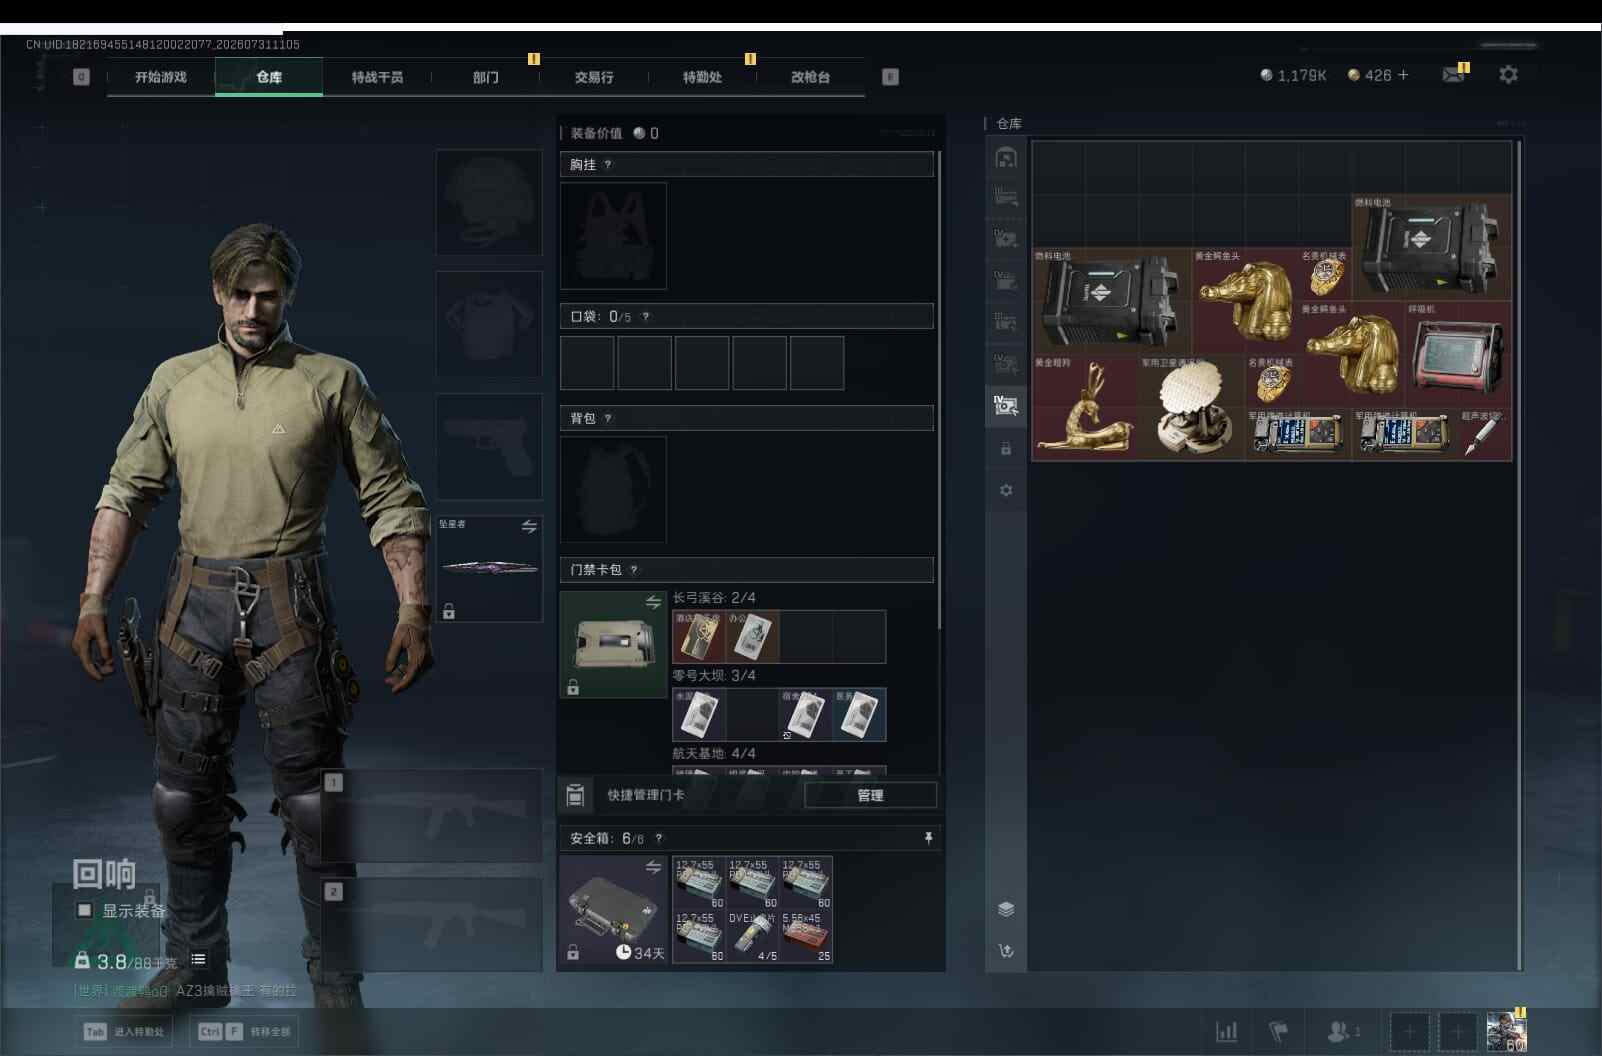Screen dimensions: 1602x1056
Task: Click the plus next to 426 currency
Action: pos(1403,75)
